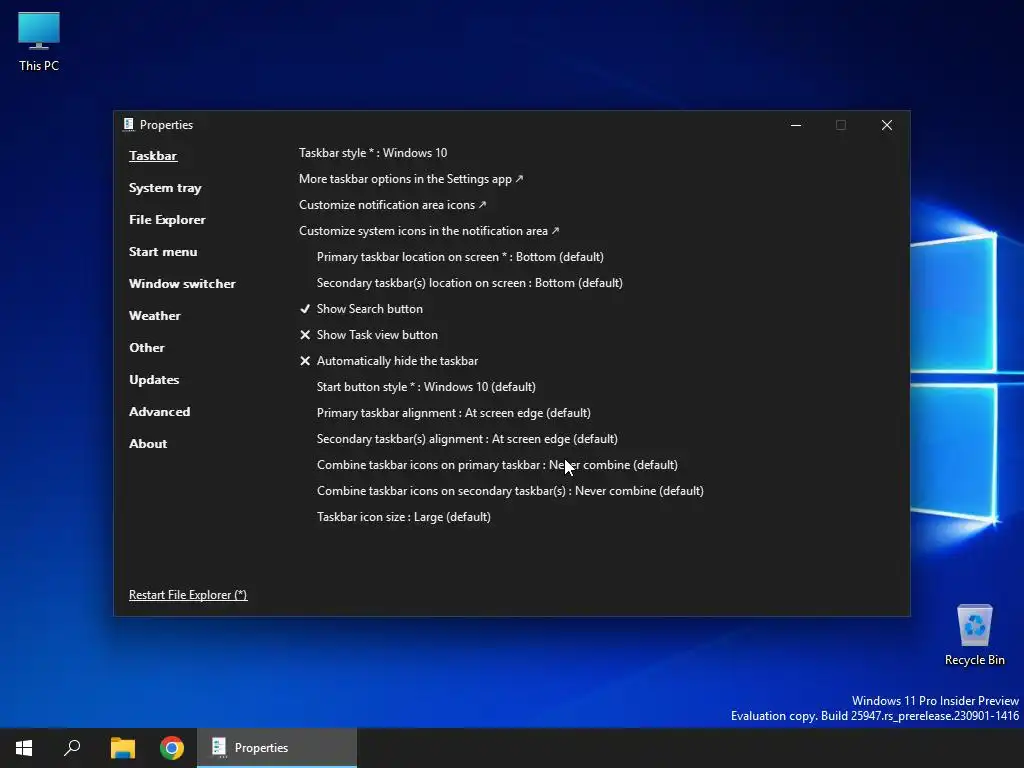This screenshot has width=1024, height=768.
Task: Open Customize system icons in notification area
Action: pyautogui.click(x=429, y=231)
